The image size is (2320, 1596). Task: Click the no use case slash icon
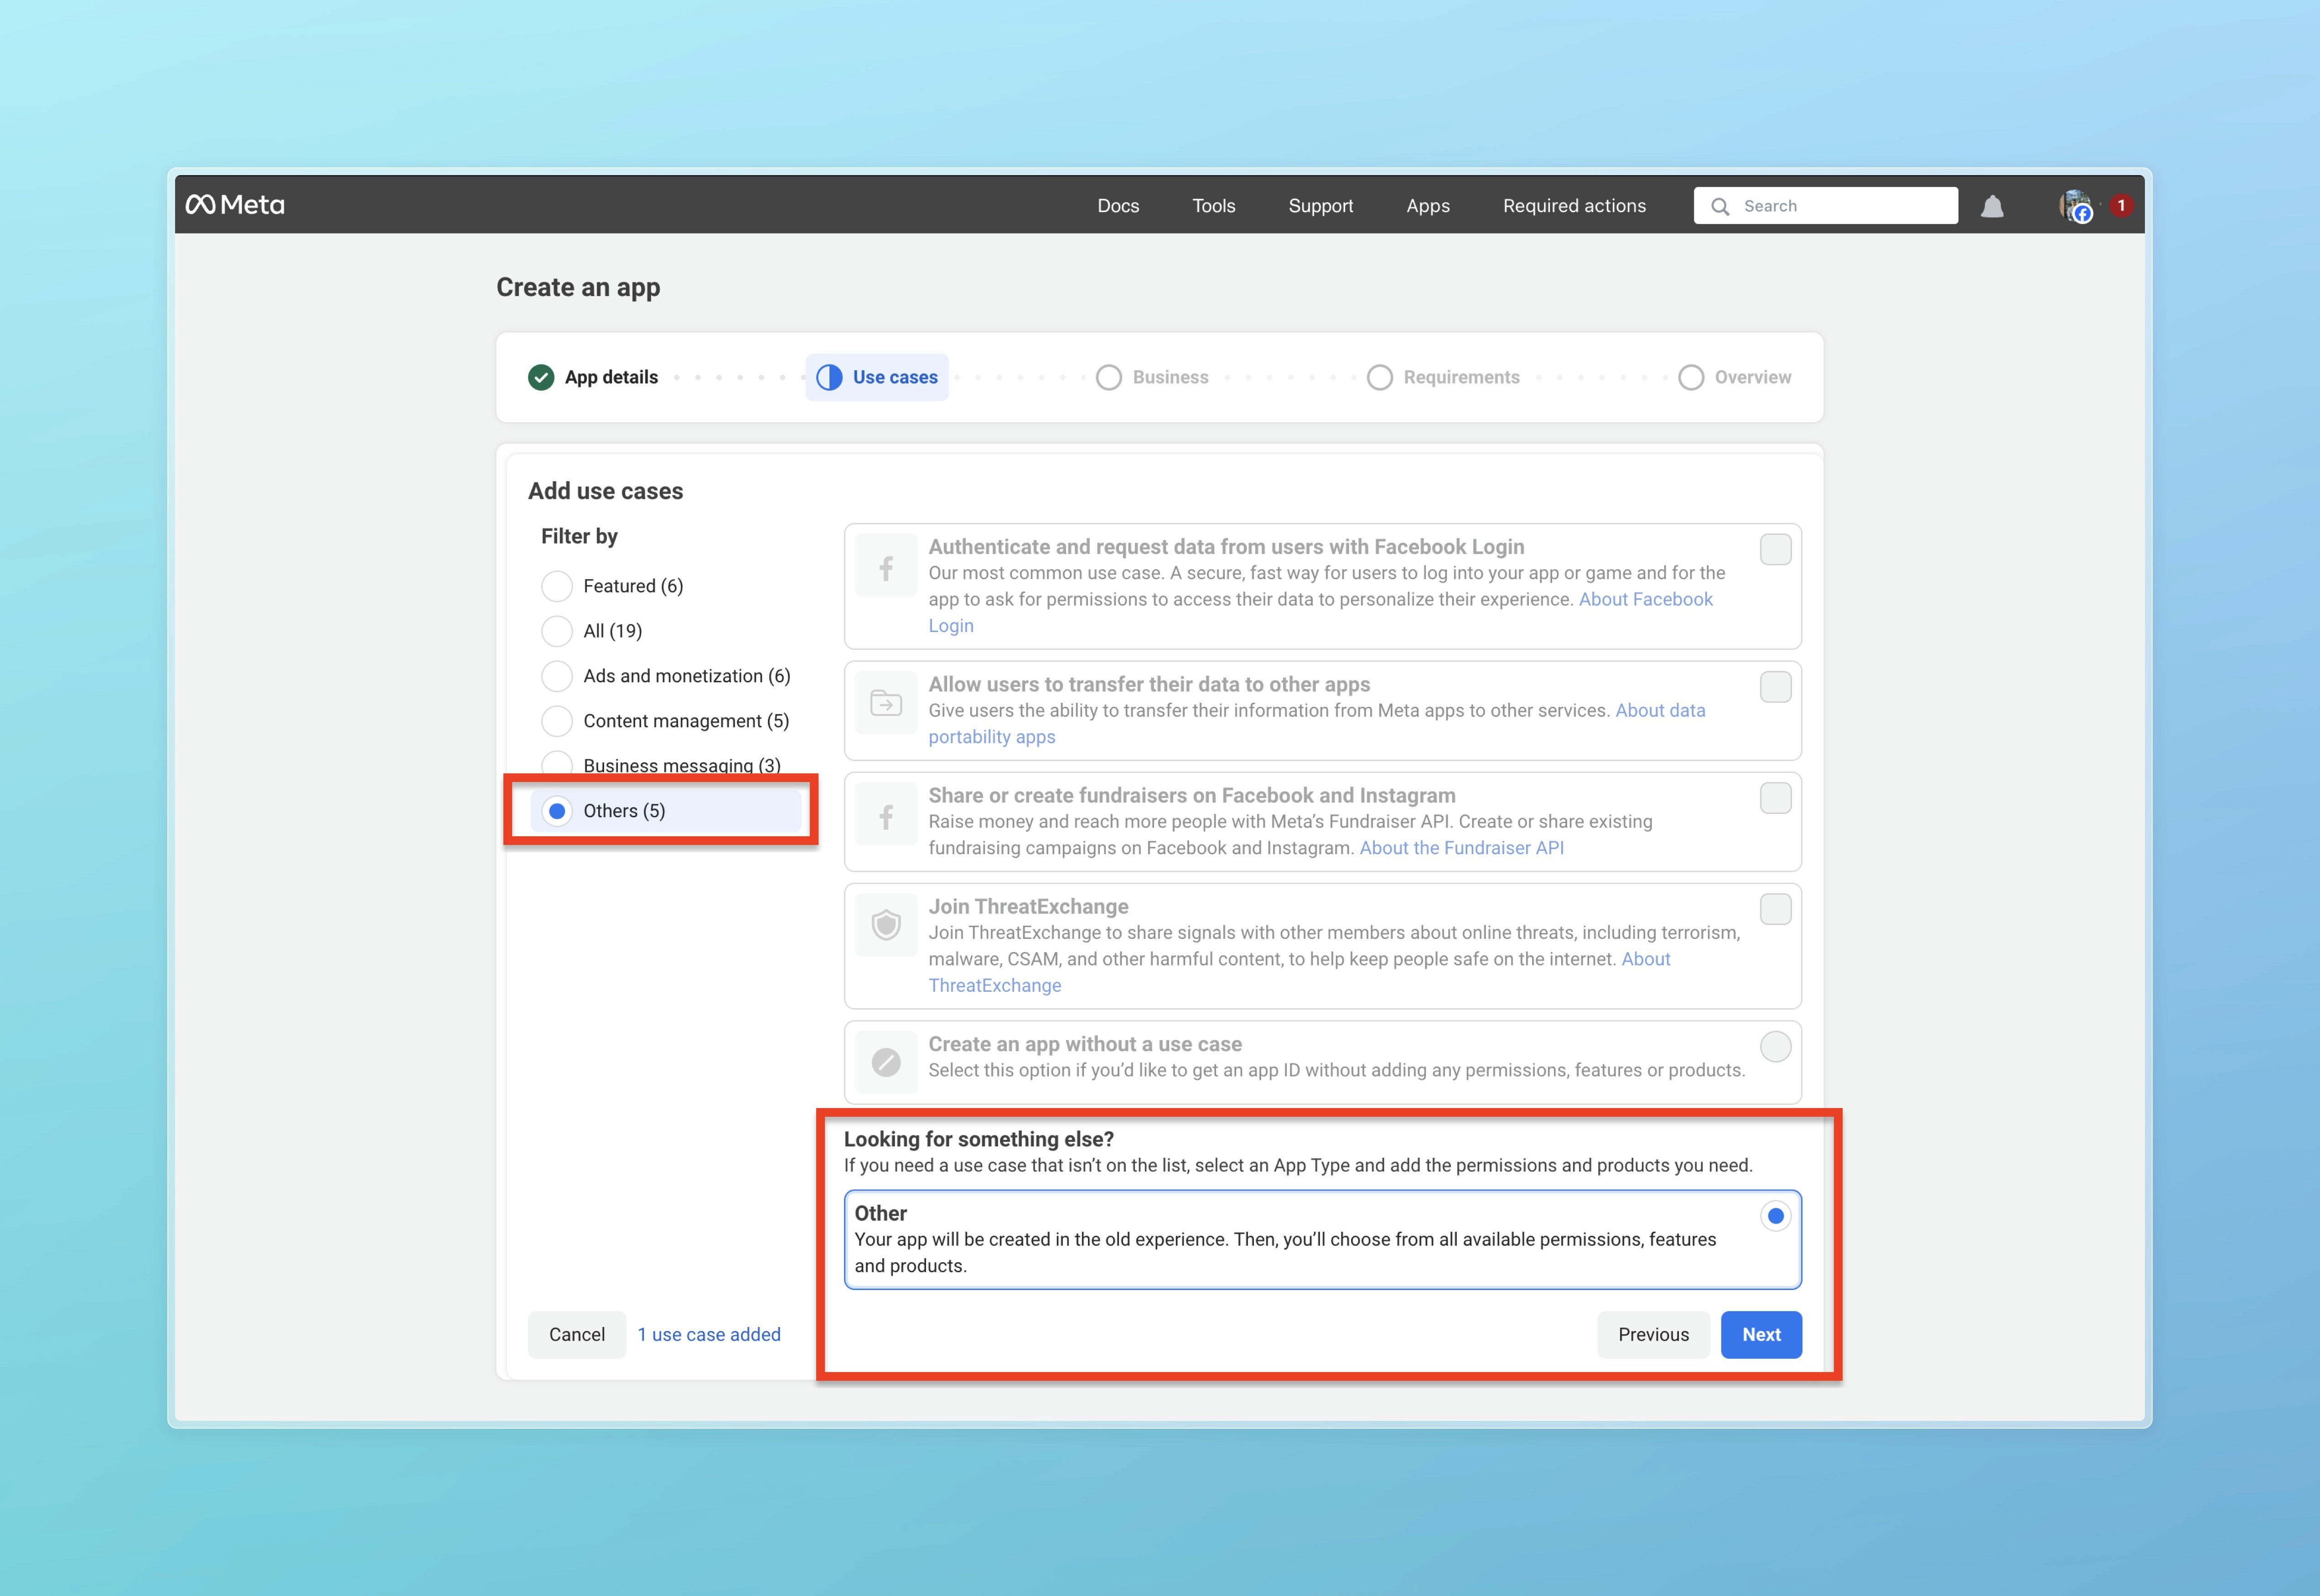(x=886, y=1062)
